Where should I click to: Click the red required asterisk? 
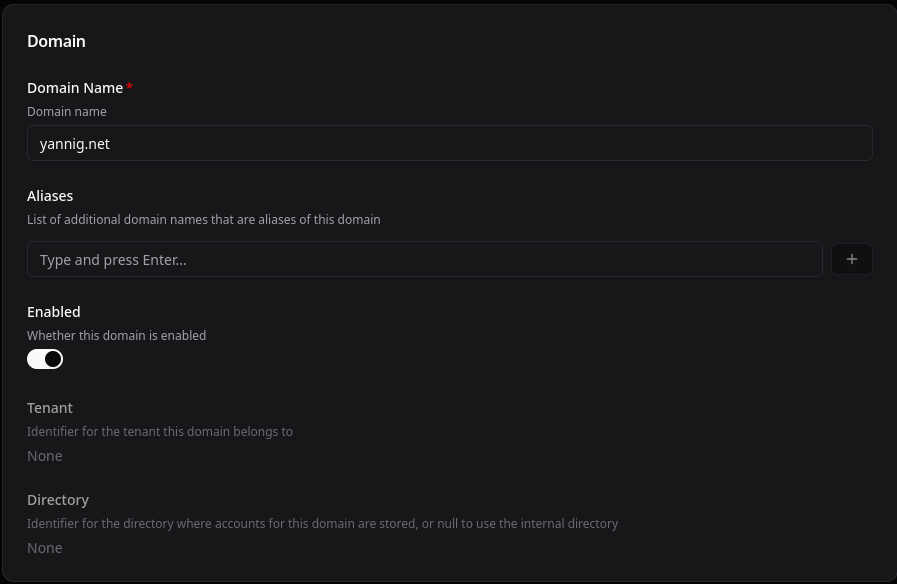pyautogui.click(x=130, y=87)
